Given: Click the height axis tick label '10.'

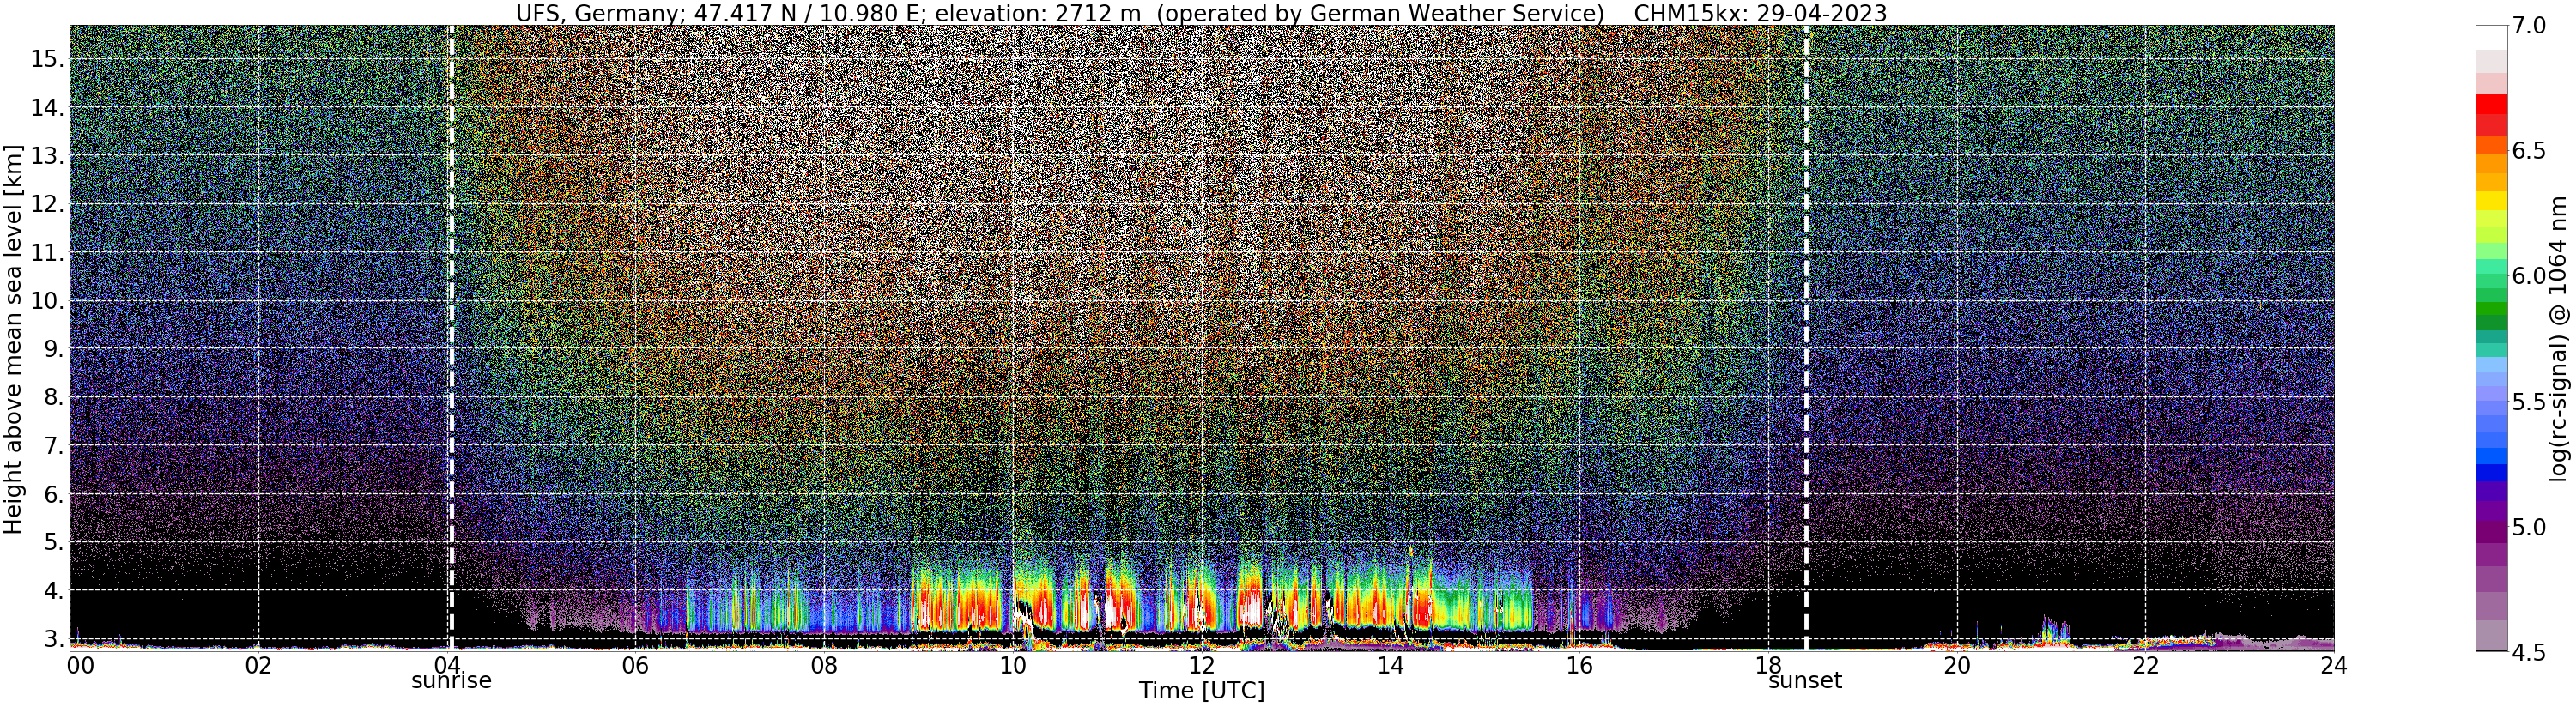Looking at the screenshot, I should [x=47, y=301].
